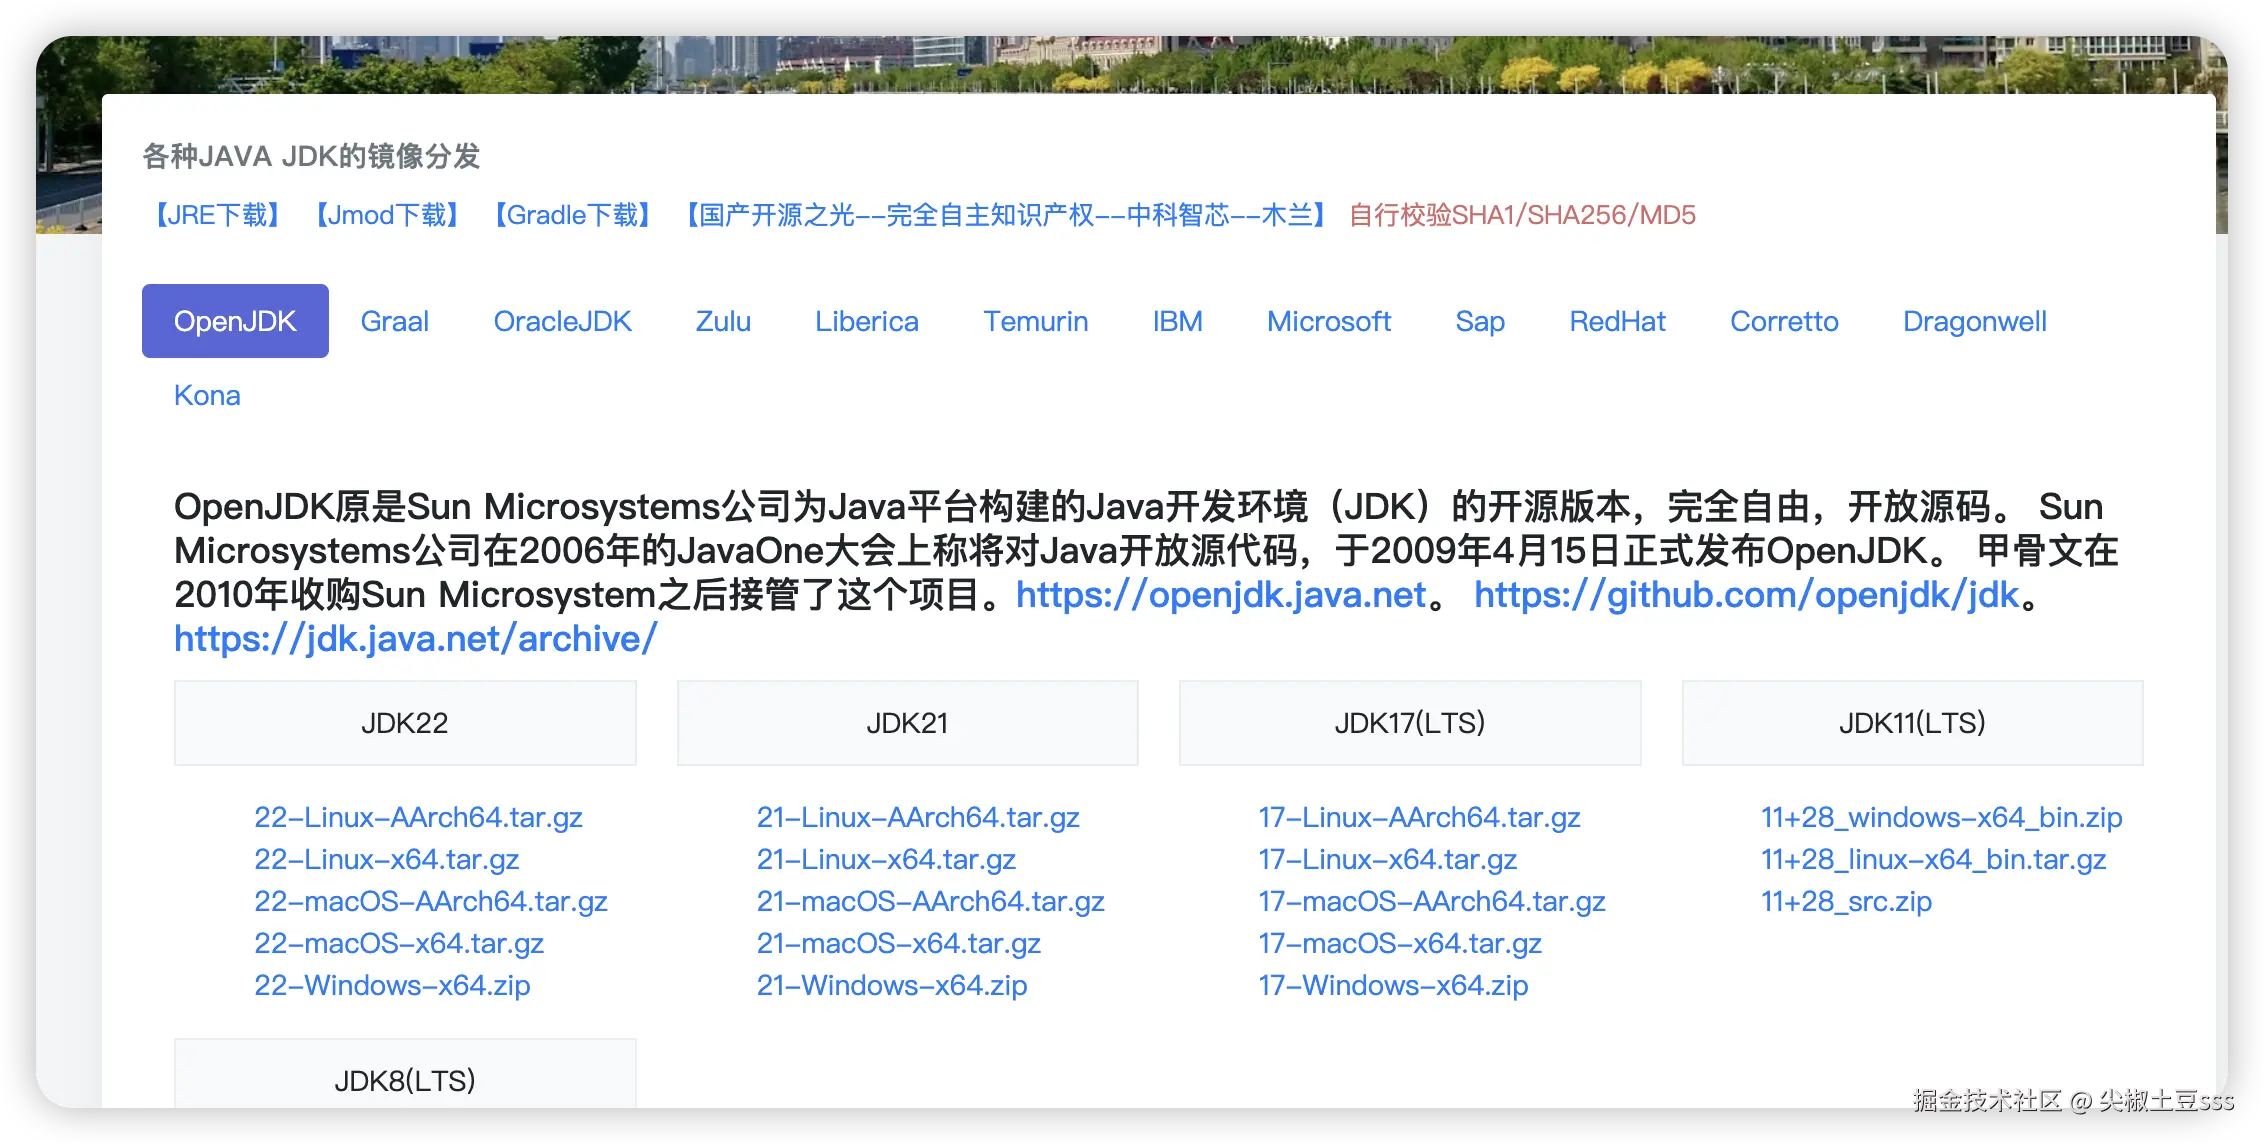Download 11+28_src.zip
The height and width of the screenshot is (1144, 2264).
click(x=1845, y=901)
